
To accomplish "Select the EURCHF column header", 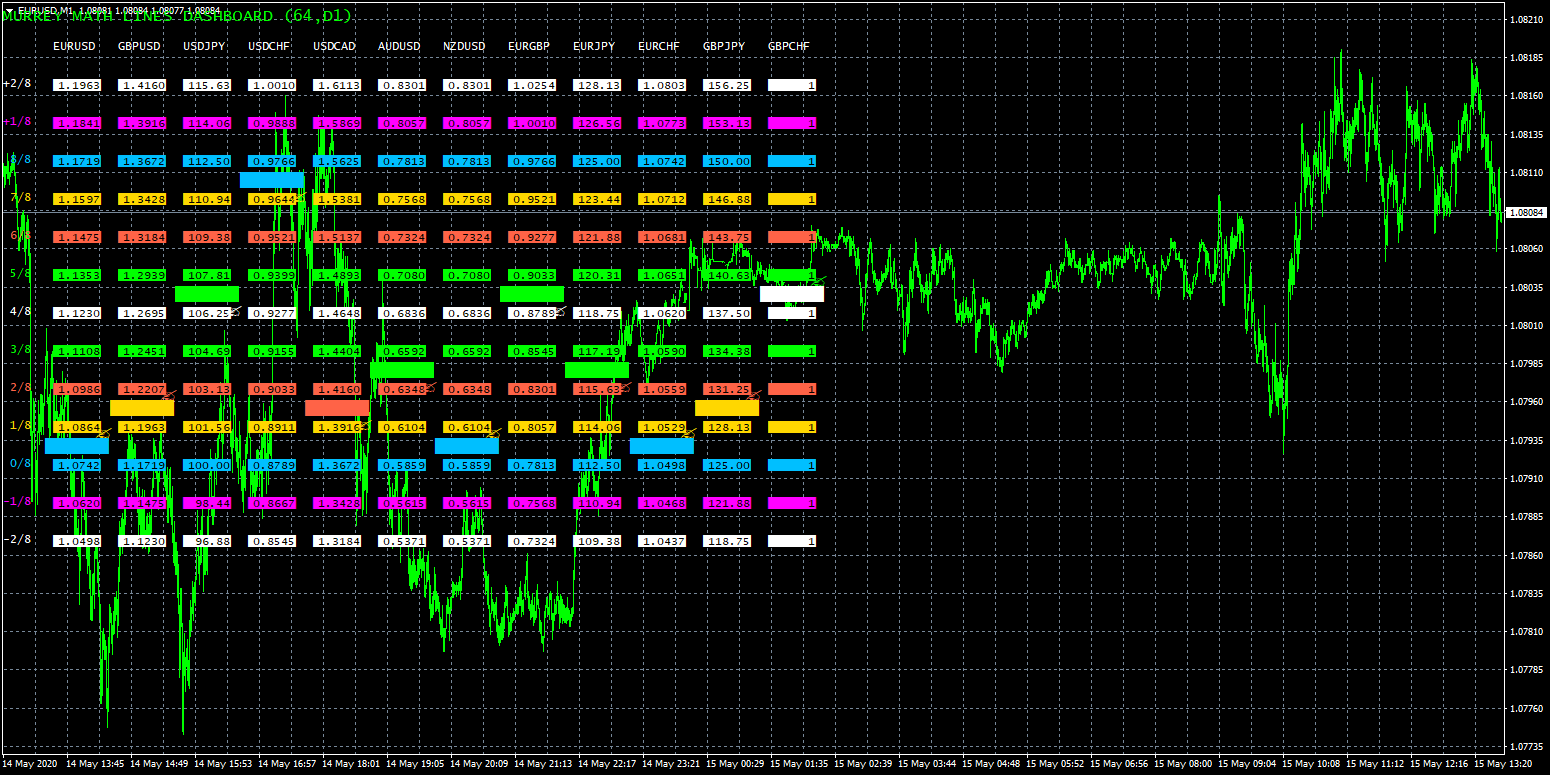I will point(659,47).
